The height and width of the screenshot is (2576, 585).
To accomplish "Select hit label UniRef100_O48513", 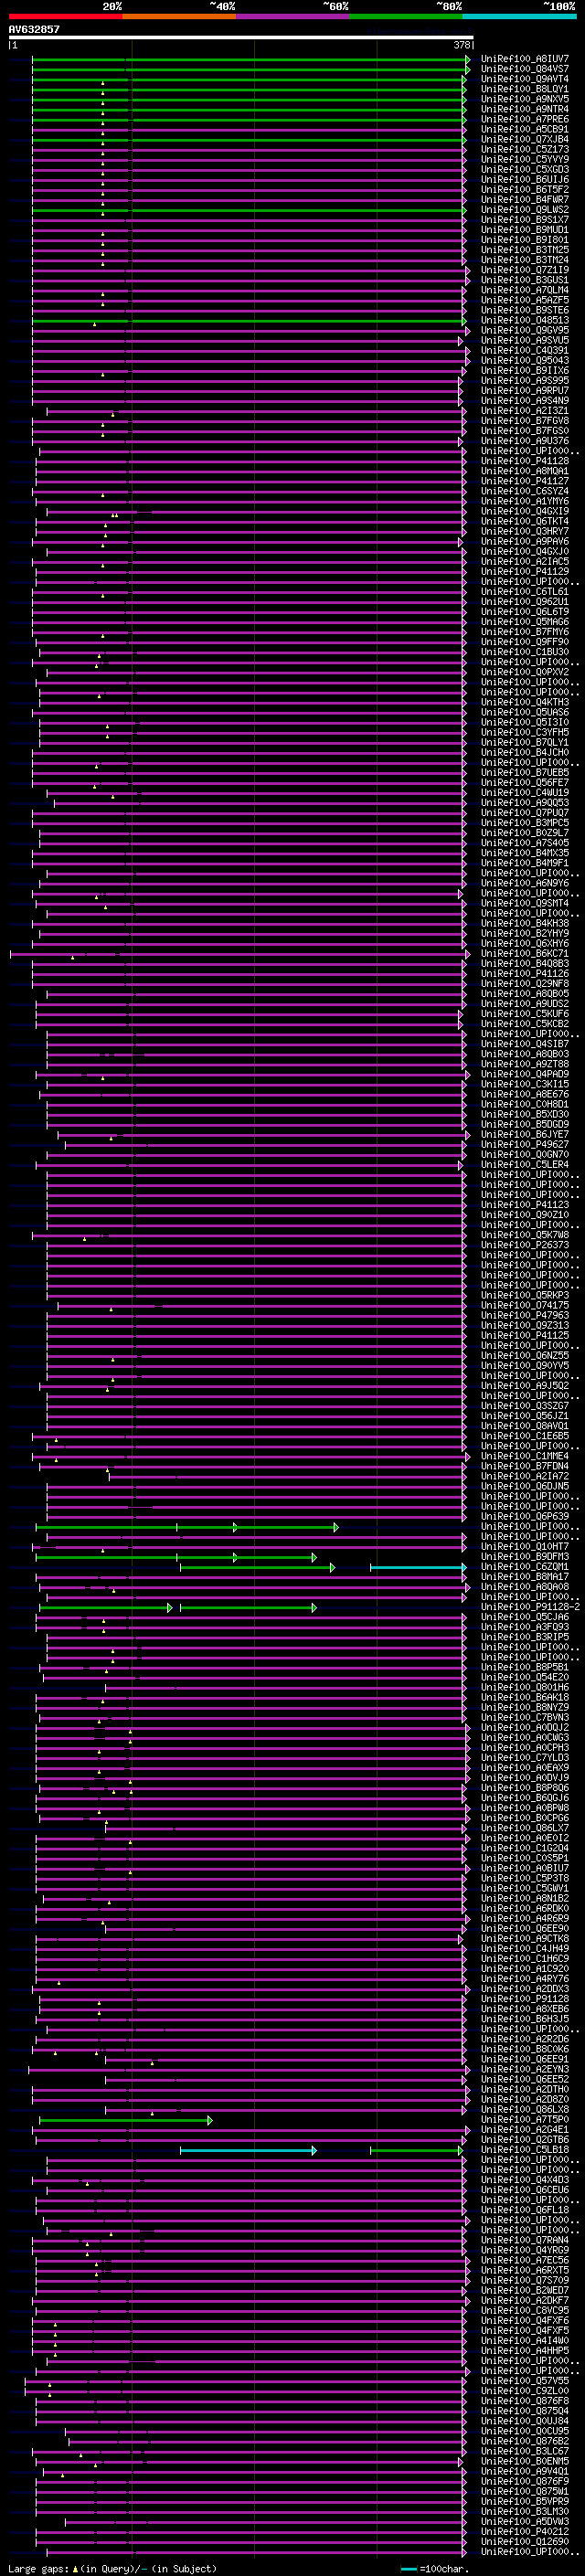I will tap(525, 320).
